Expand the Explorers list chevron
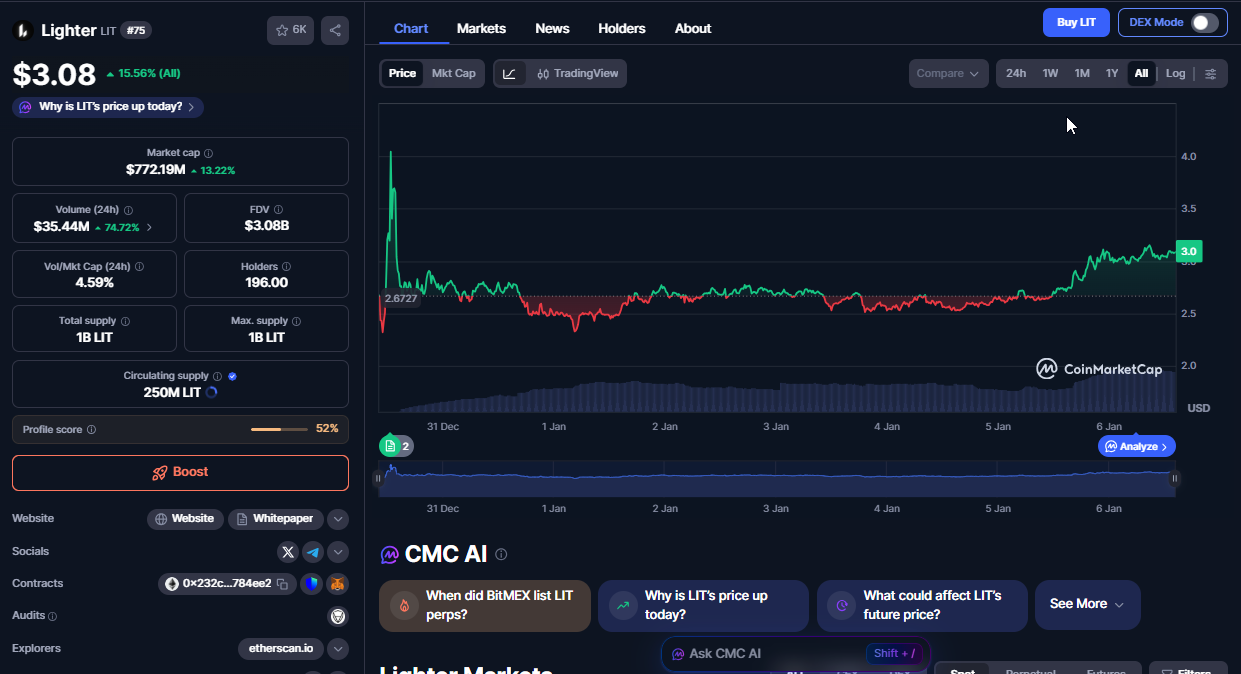 pyautogui.click(x=338, y=649)
